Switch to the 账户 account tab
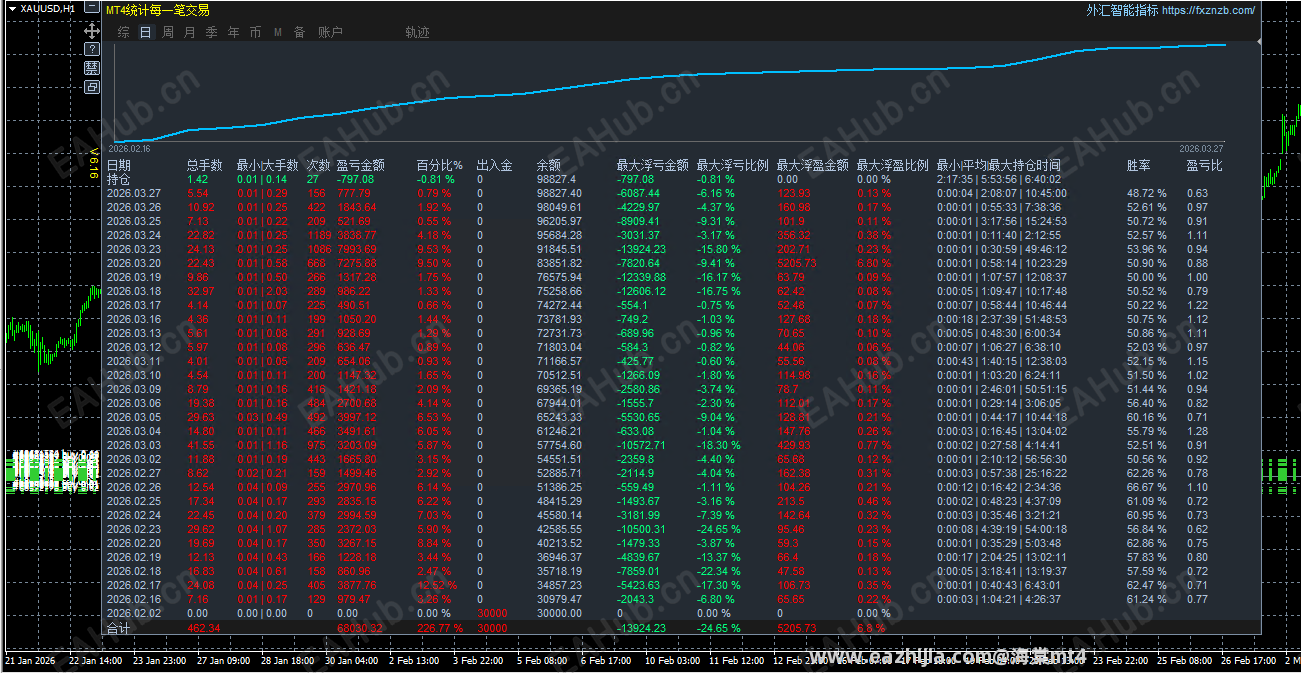This screenshot has width=1301, height=673. click(330, 32)
